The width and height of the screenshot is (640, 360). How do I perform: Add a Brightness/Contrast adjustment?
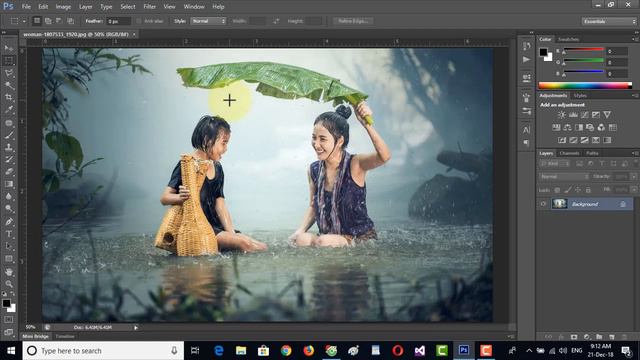point(562,115)
